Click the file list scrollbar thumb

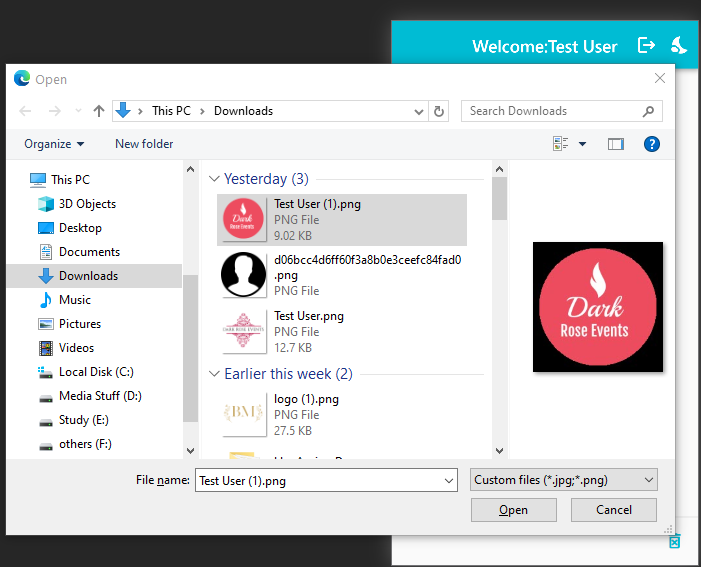pyautogui.click(x=499, y=199)
